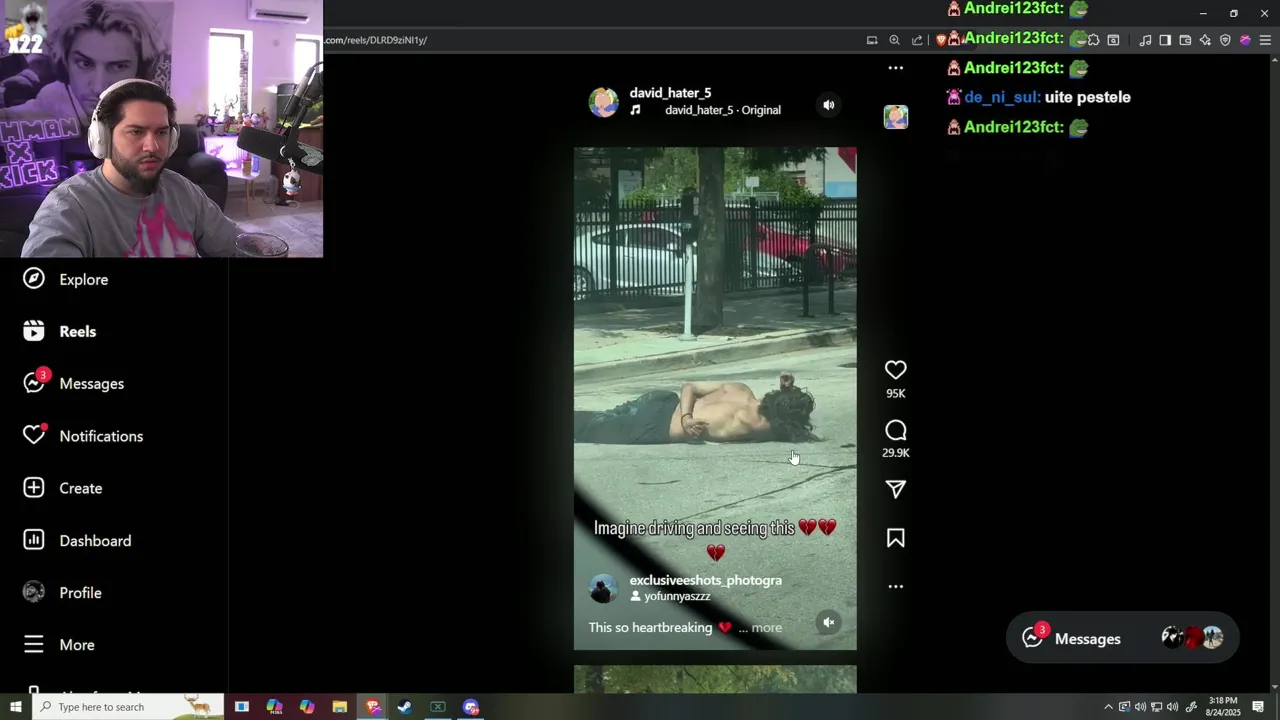Play the reel video of the street scene
The image size is (1280, 720).
coord(715,399)
